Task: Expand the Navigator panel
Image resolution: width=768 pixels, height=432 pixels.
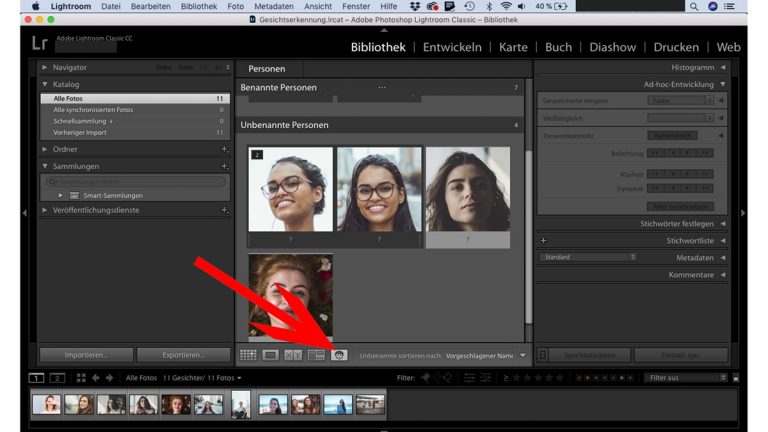Action: [45, 67]
